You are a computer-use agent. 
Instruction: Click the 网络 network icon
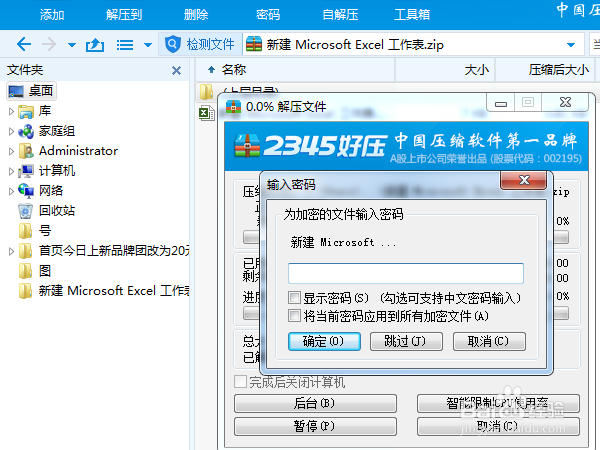pyautogui.click(x=26, y=191)
